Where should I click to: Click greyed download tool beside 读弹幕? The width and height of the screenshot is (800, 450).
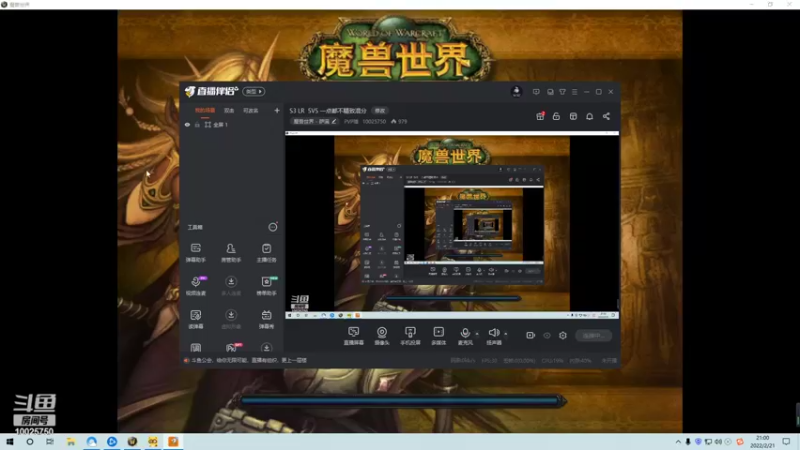point(231,319)
